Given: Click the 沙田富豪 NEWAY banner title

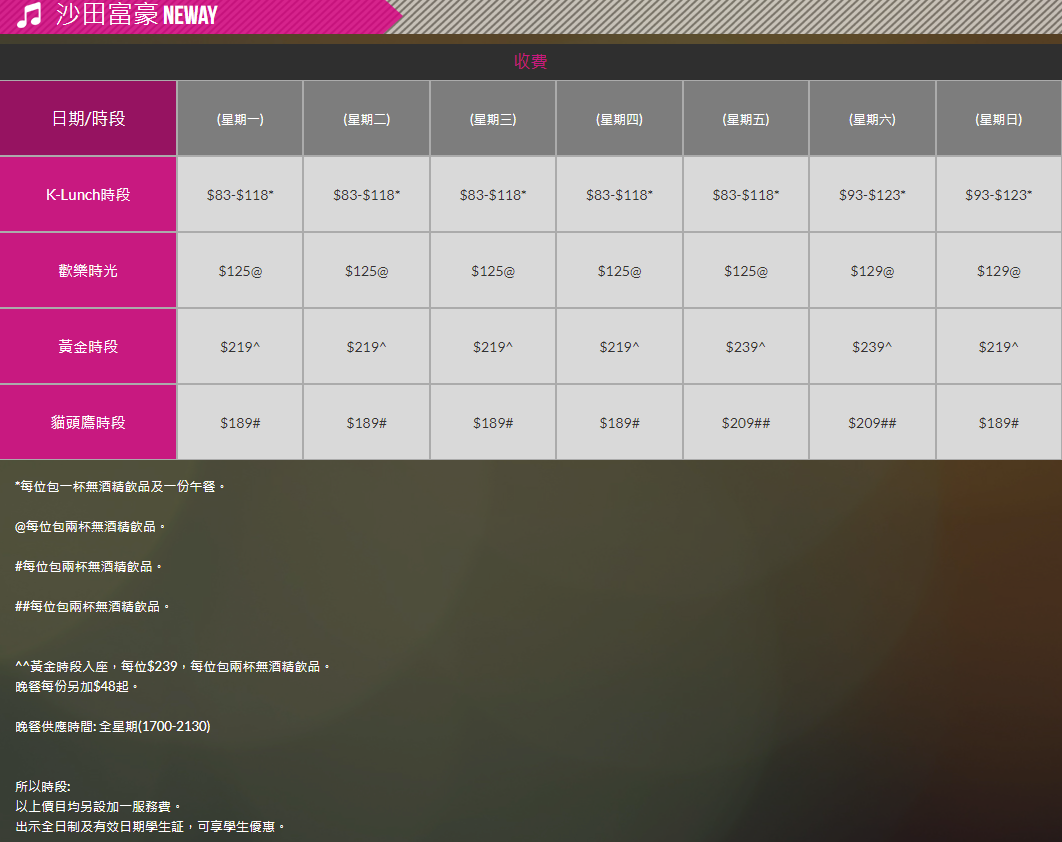Looking at the screenshot, I should pyautogui.click(x=136, y=16).
